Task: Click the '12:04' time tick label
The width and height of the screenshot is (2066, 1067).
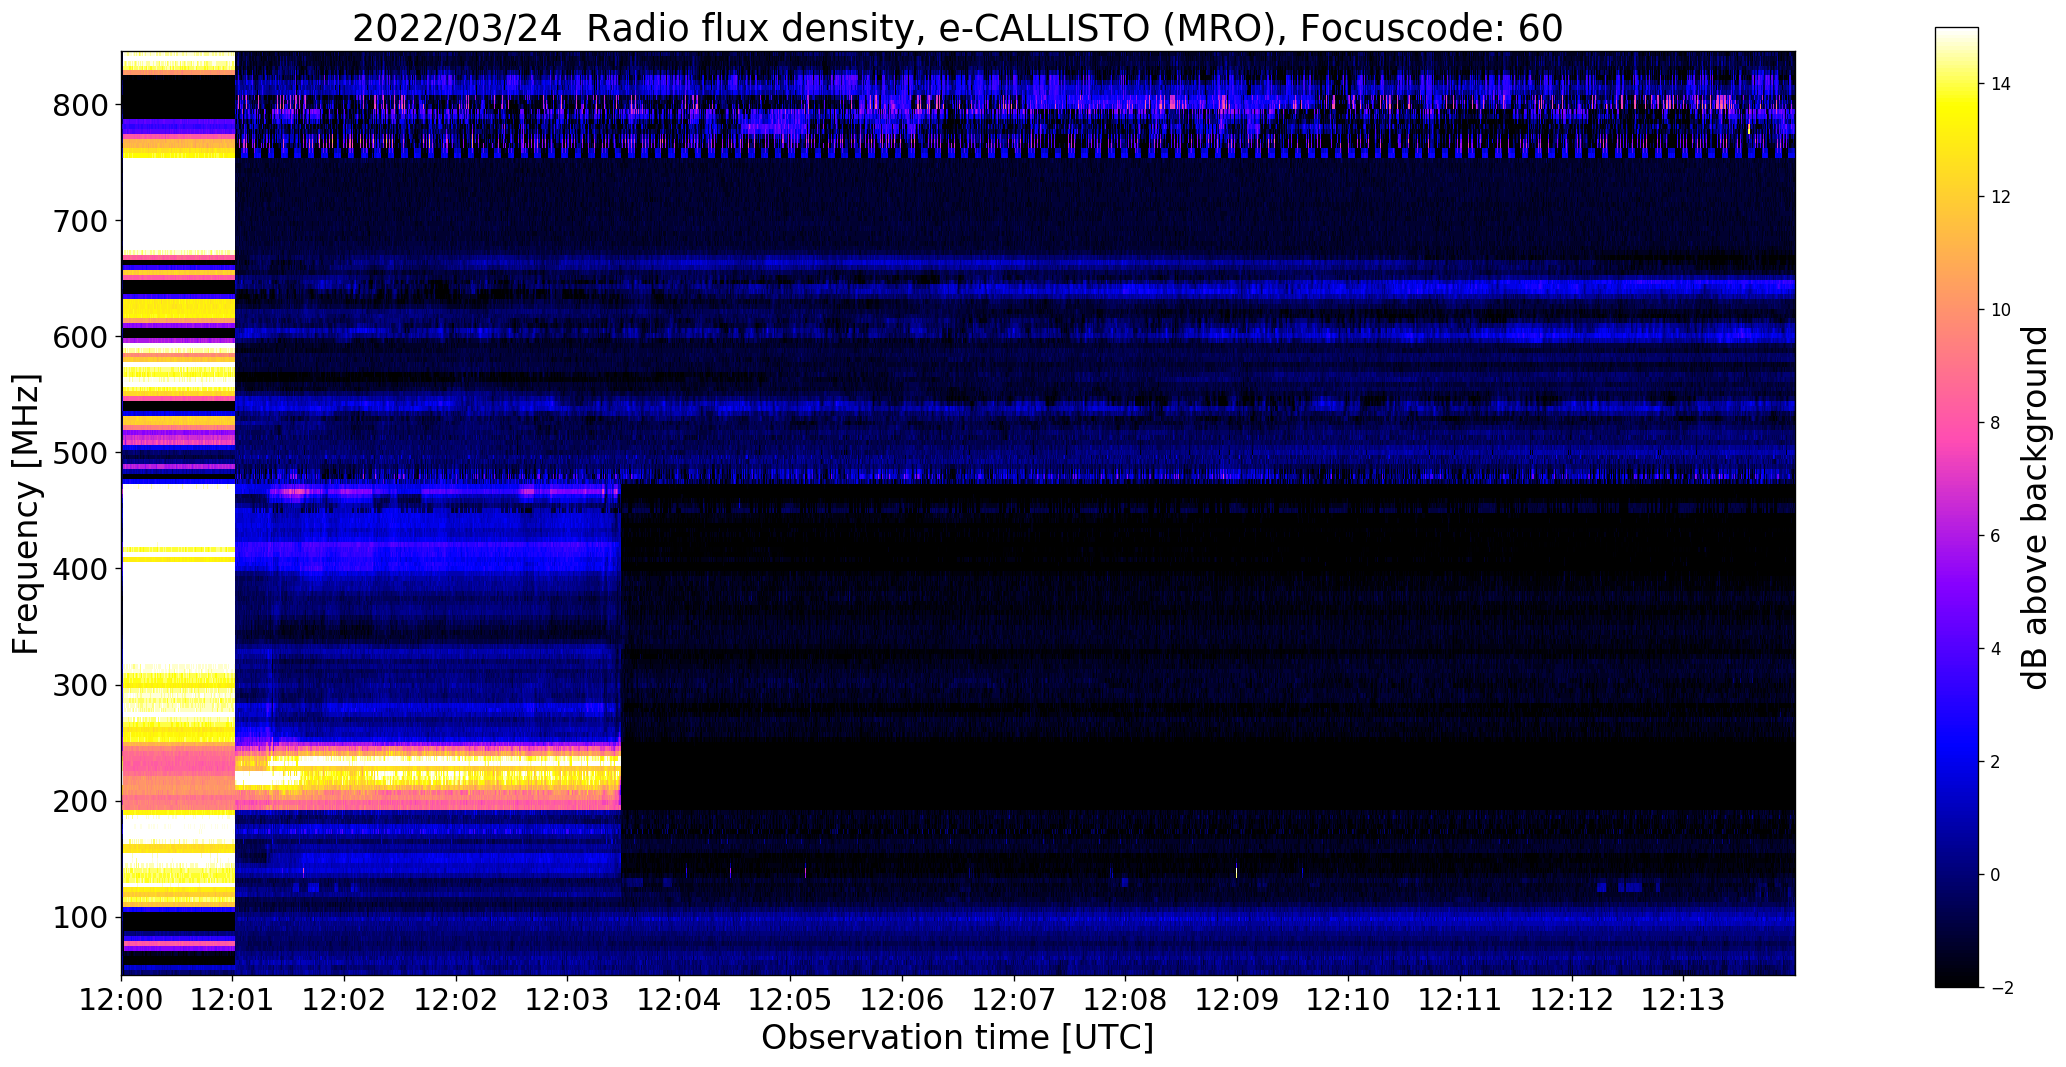Action: pos(679,999)
